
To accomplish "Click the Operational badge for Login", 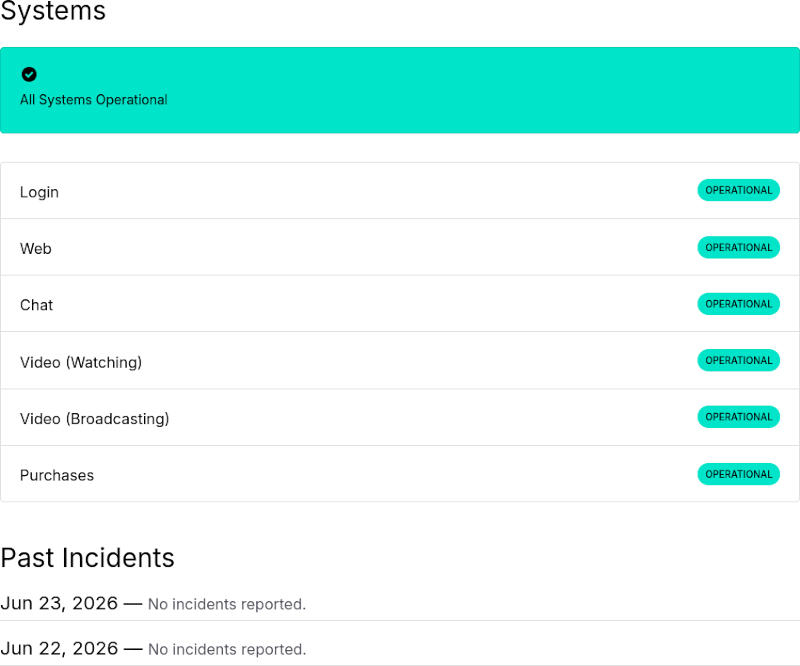I will [x=738, y=190].
